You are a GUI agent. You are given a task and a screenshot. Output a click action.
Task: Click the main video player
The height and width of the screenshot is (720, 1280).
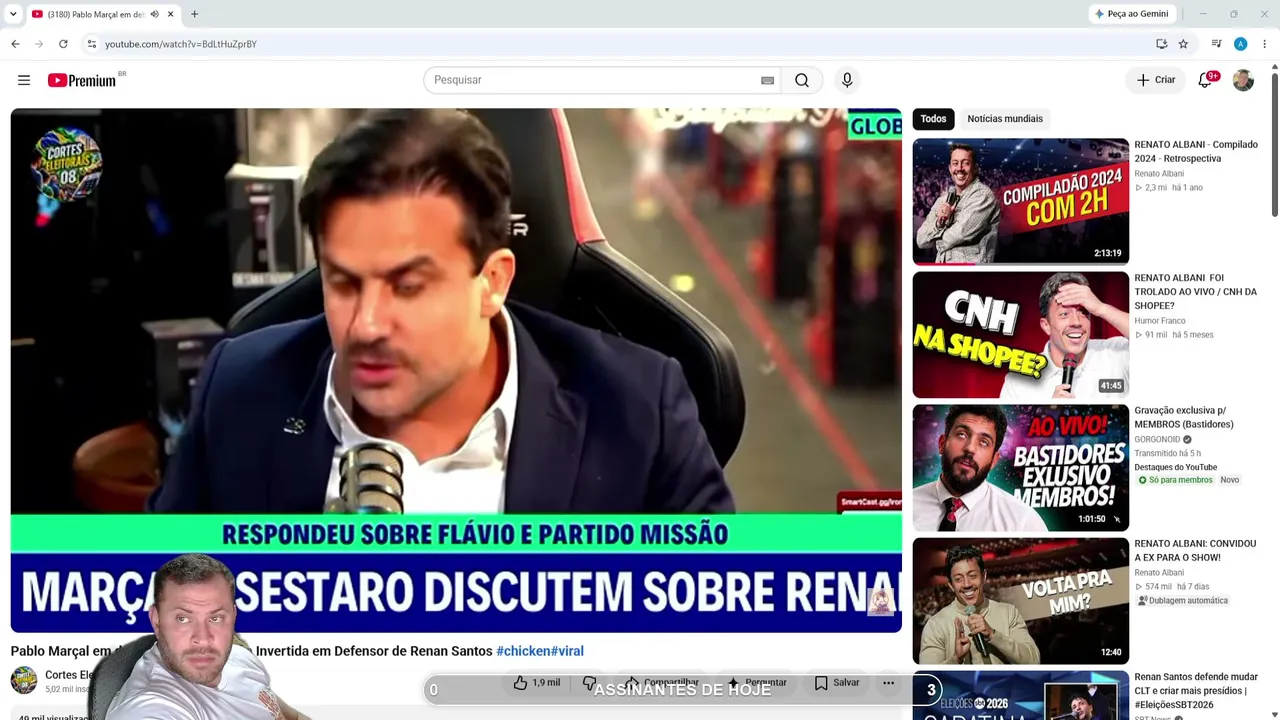pos(456,370)
